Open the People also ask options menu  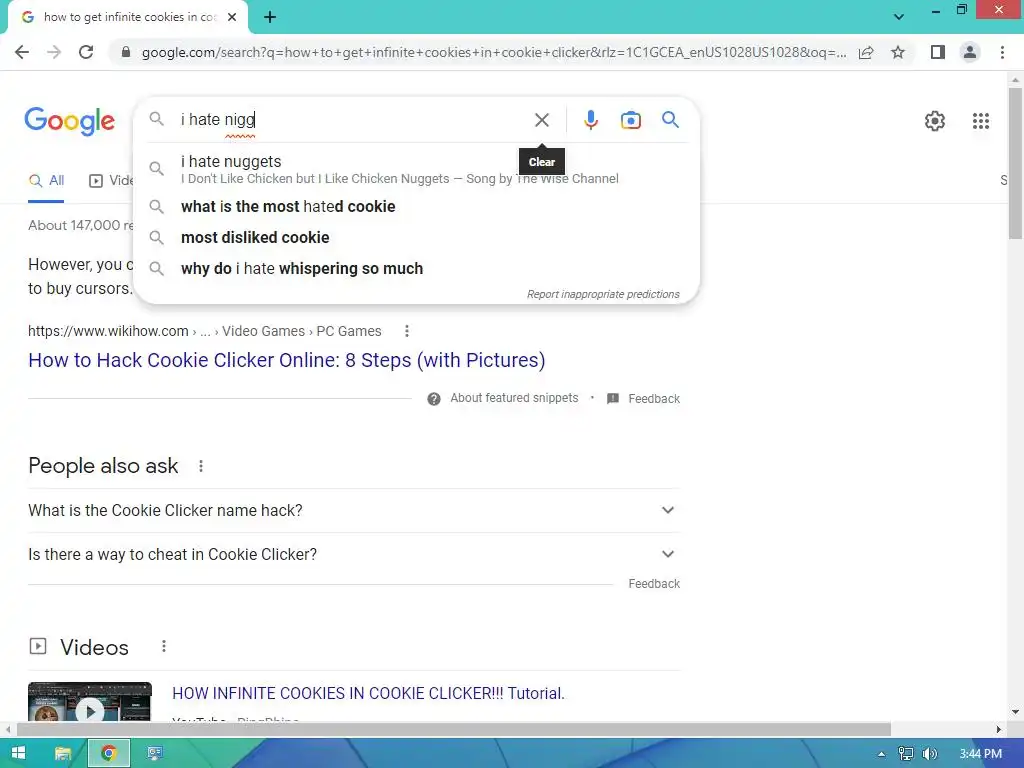click(201, 466)
